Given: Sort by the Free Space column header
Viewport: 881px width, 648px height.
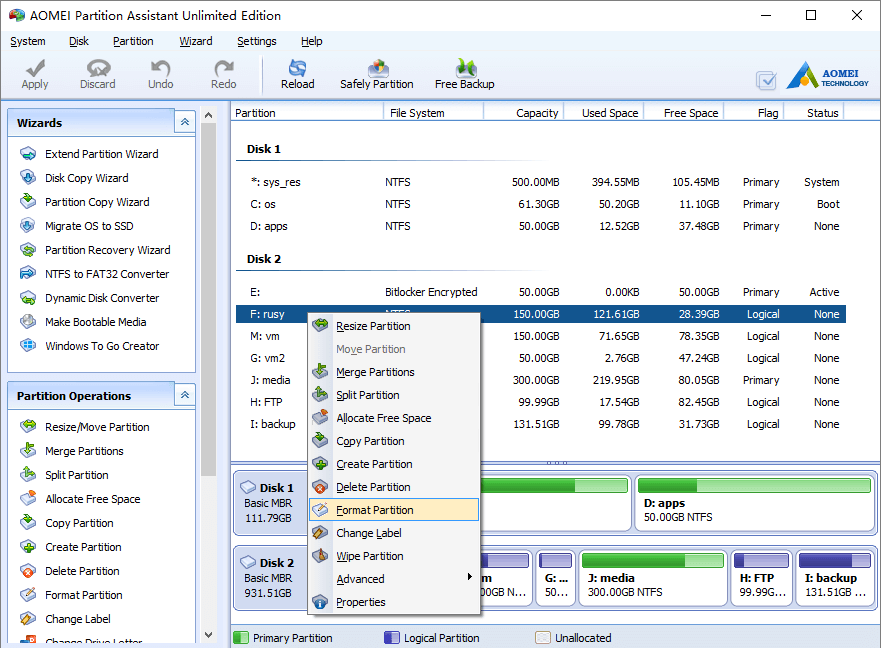Looking at the screenshot, I should [684, 113].
